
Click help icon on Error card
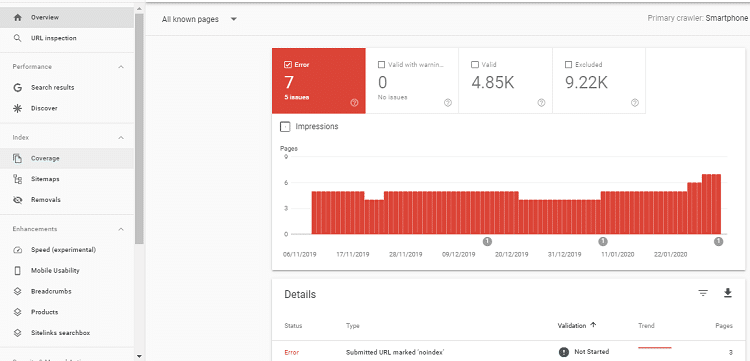[x=354, y=102]
